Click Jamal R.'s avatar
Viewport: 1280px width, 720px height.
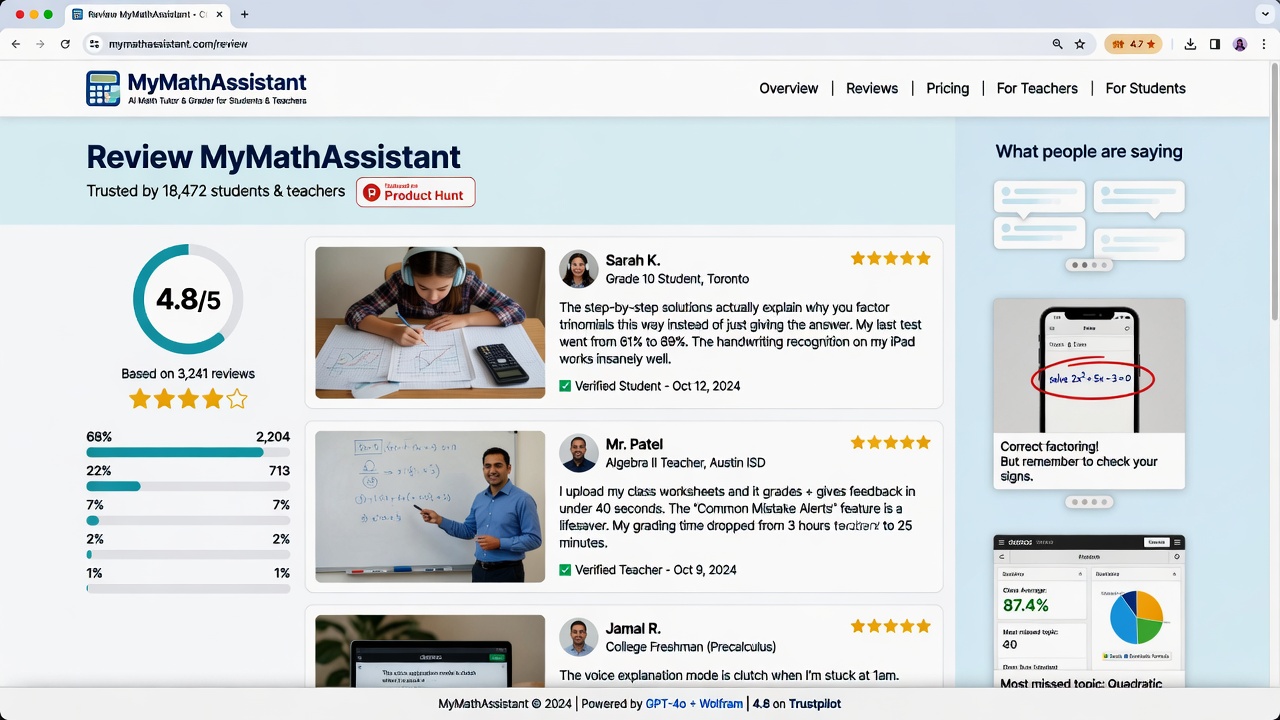578,637
